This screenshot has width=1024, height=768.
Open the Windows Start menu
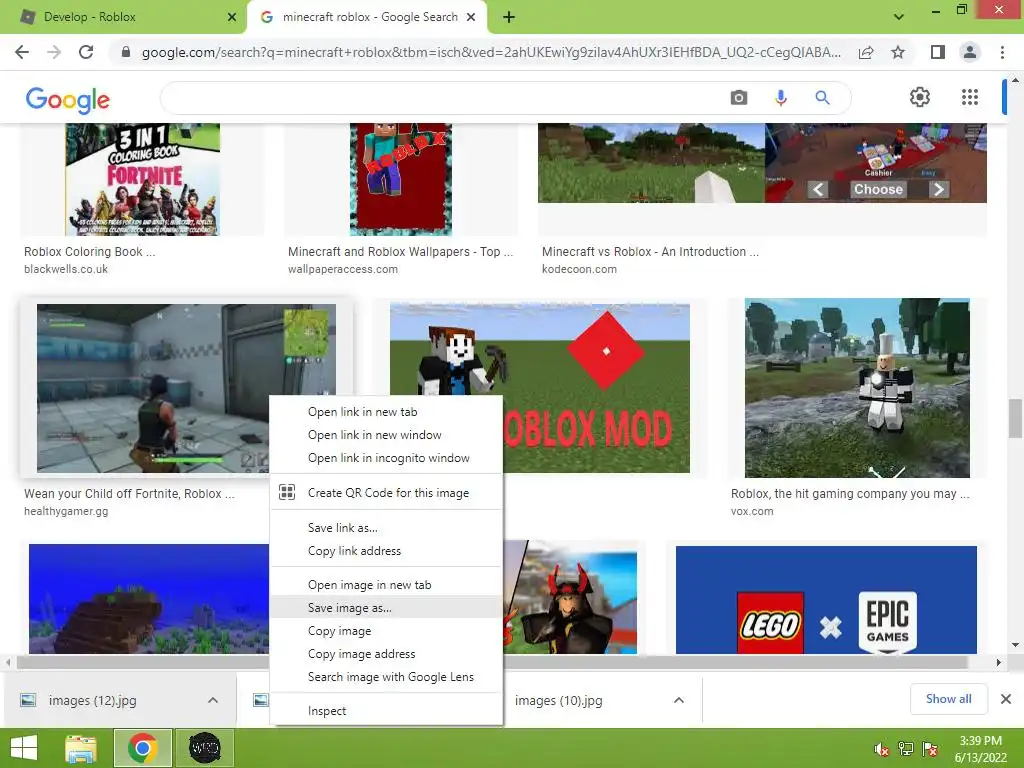24,748
